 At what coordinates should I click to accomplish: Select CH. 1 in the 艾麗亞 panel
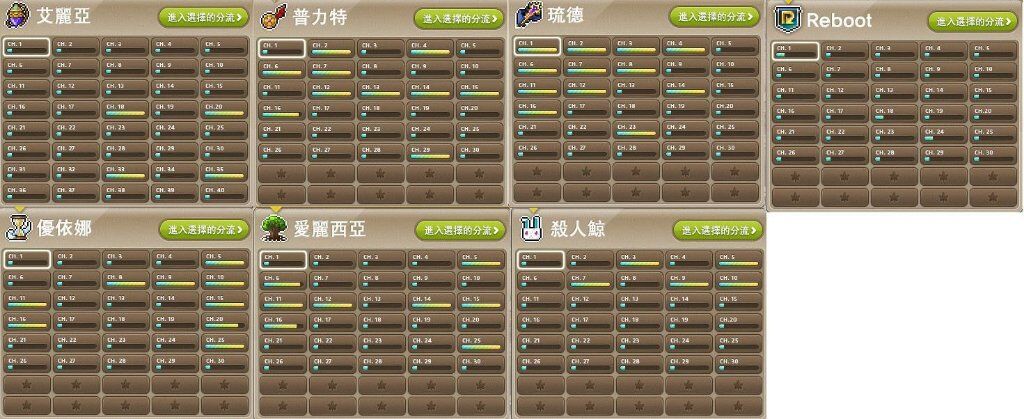[26, 47]
